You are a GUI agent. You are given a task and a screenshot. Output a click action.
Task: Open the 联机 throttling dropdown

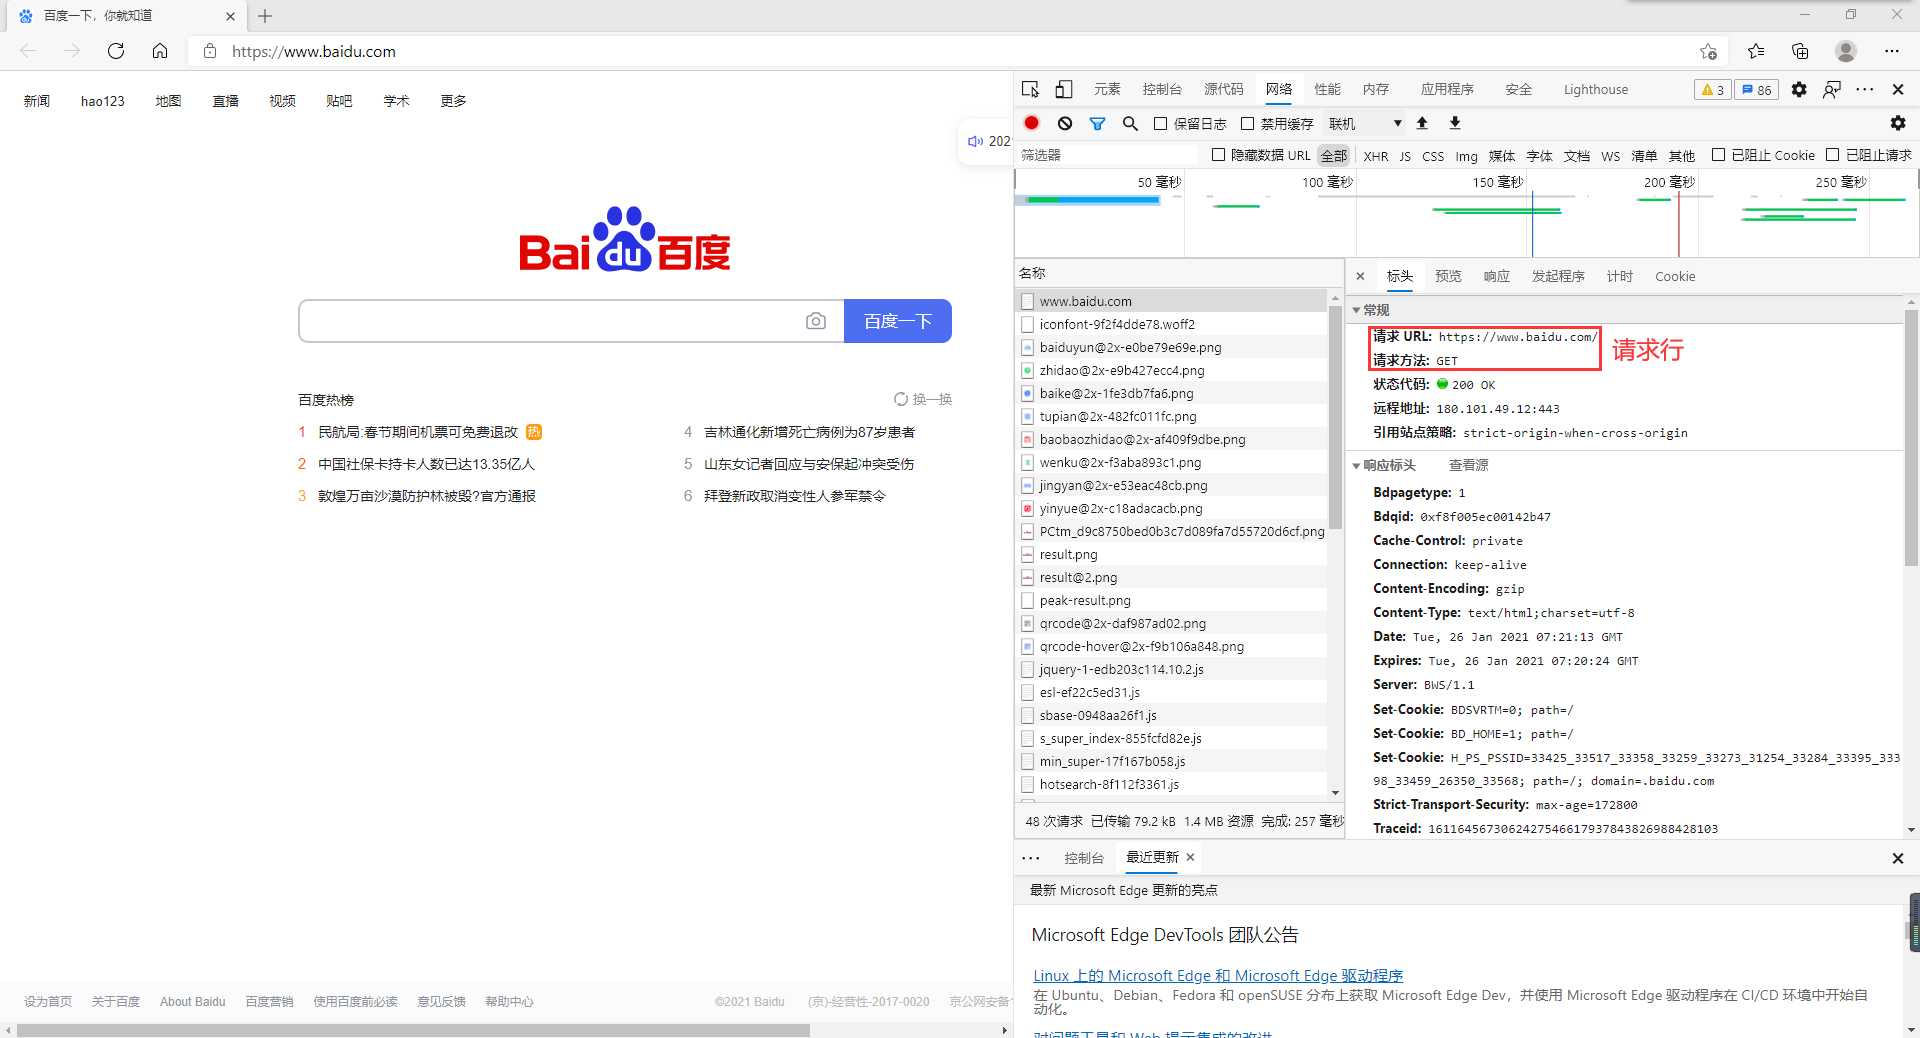click(x=1365, y=124)
